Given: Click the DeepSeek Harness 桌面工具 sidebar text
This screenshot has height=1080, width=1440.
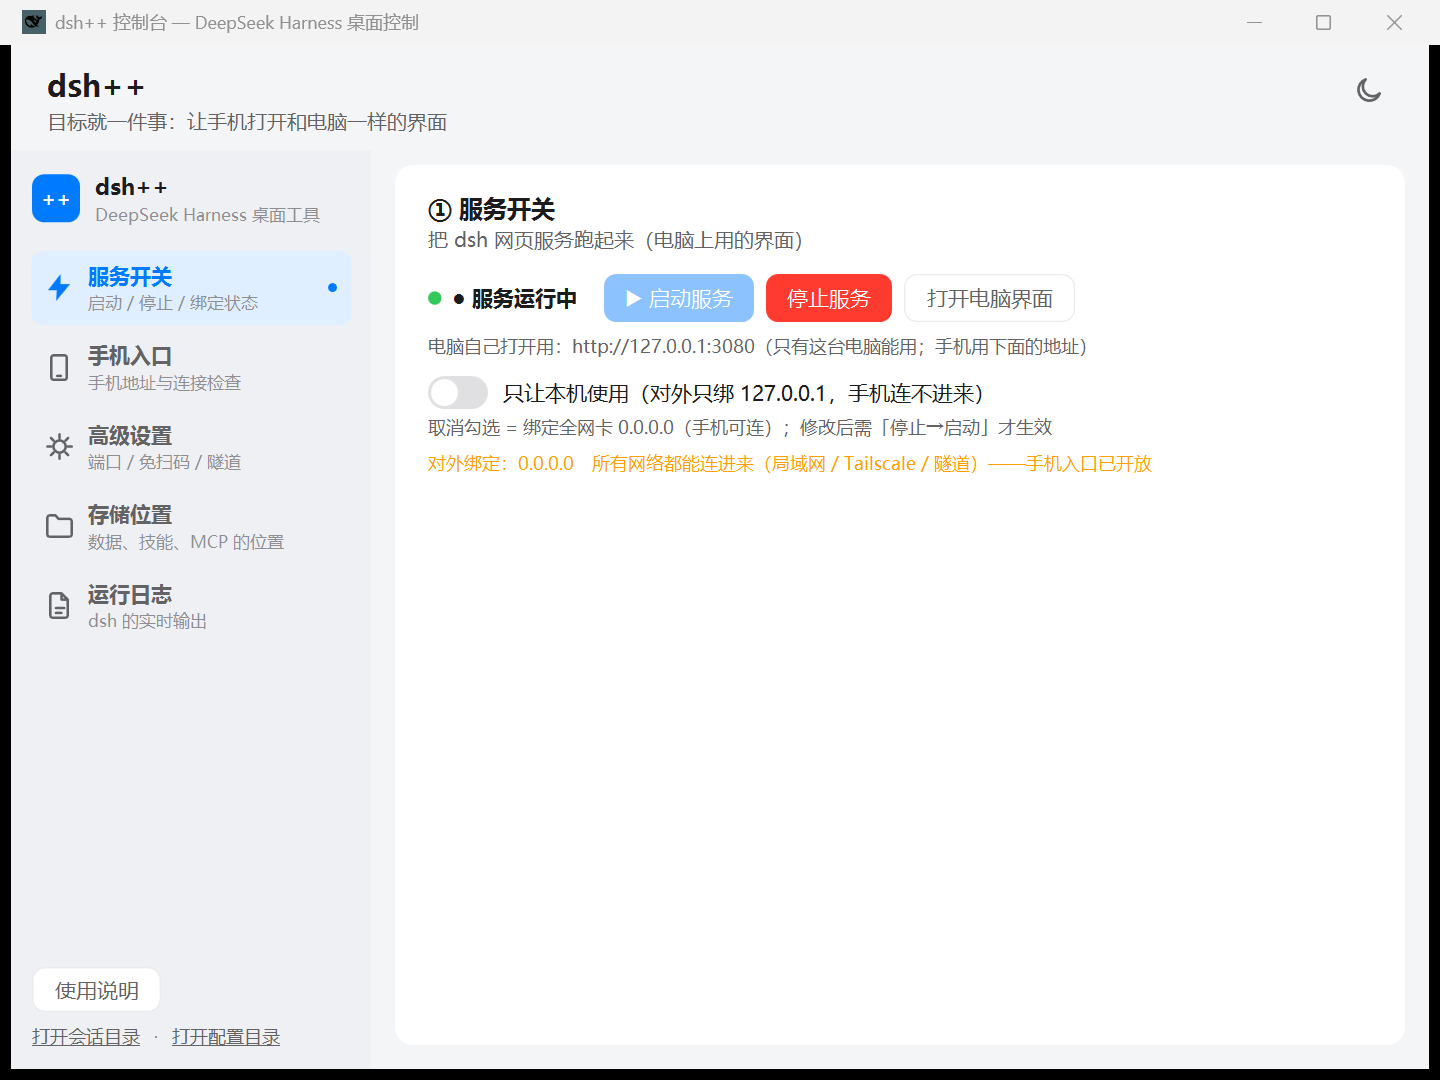Looking at the screenshot, I should point(208,215).
